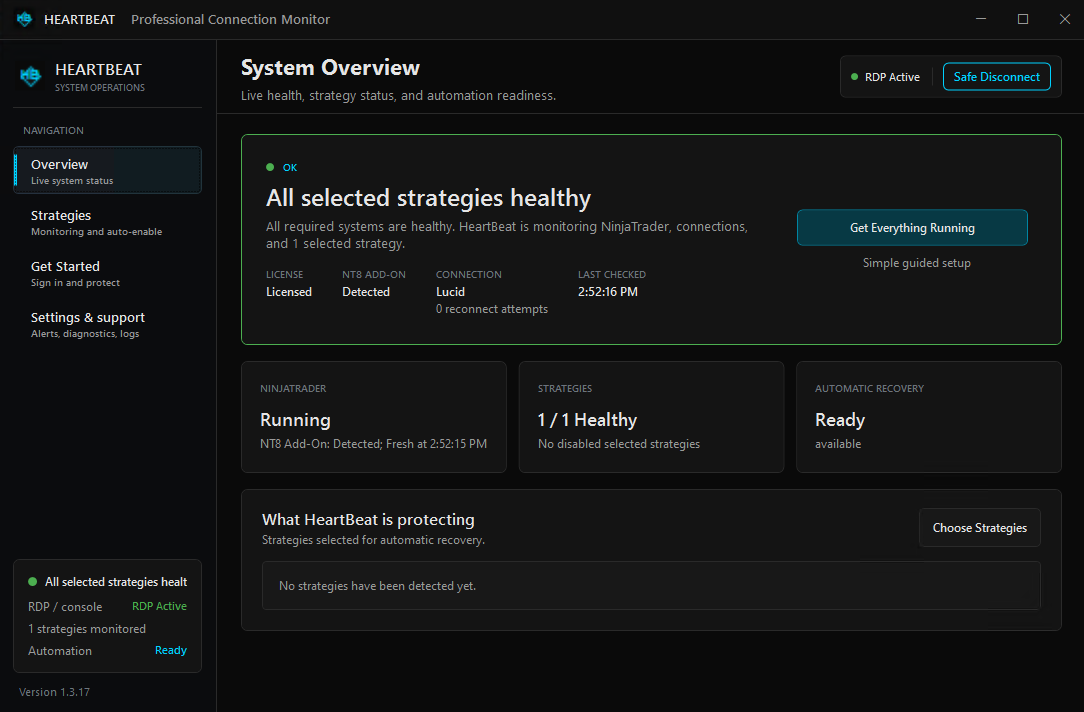Click the 'System Overview' page title
Screen dimensions: 1084x712
[x=330, y=68]
